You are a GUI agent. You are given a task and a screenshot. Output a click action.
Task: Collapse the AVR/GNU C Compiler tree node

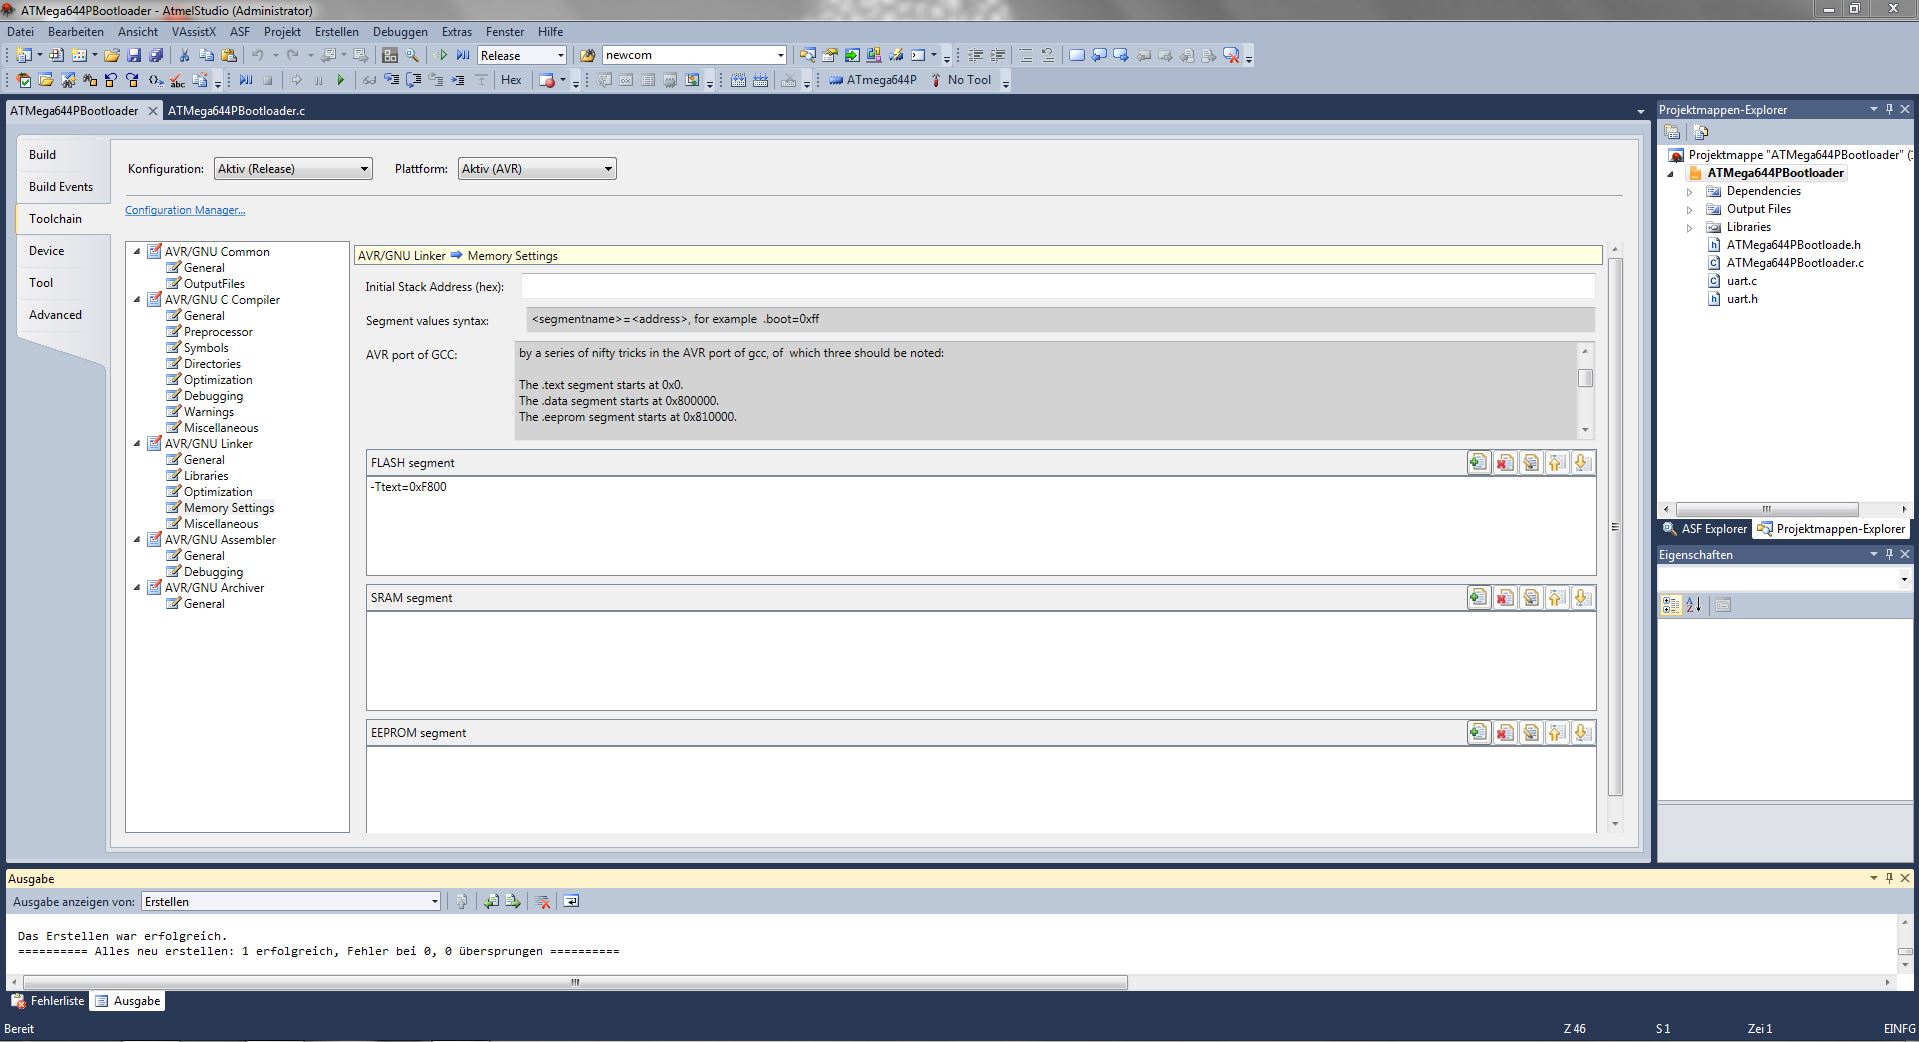pos(137,299)
